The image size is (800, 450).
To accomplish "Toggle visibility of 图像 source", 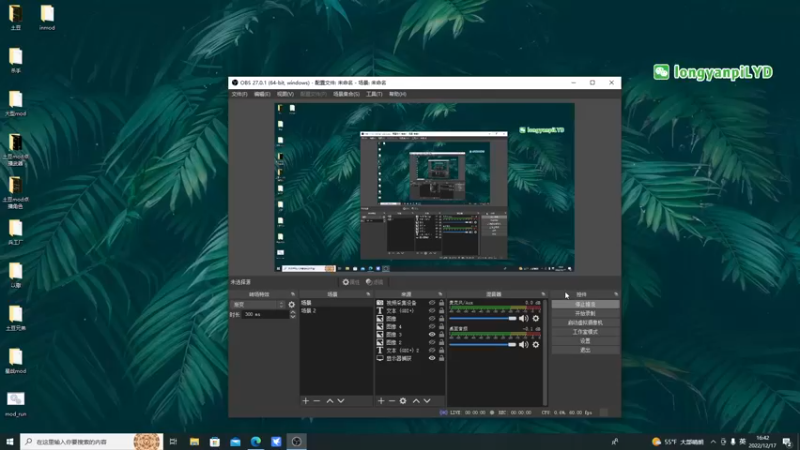I will point(432,319).
